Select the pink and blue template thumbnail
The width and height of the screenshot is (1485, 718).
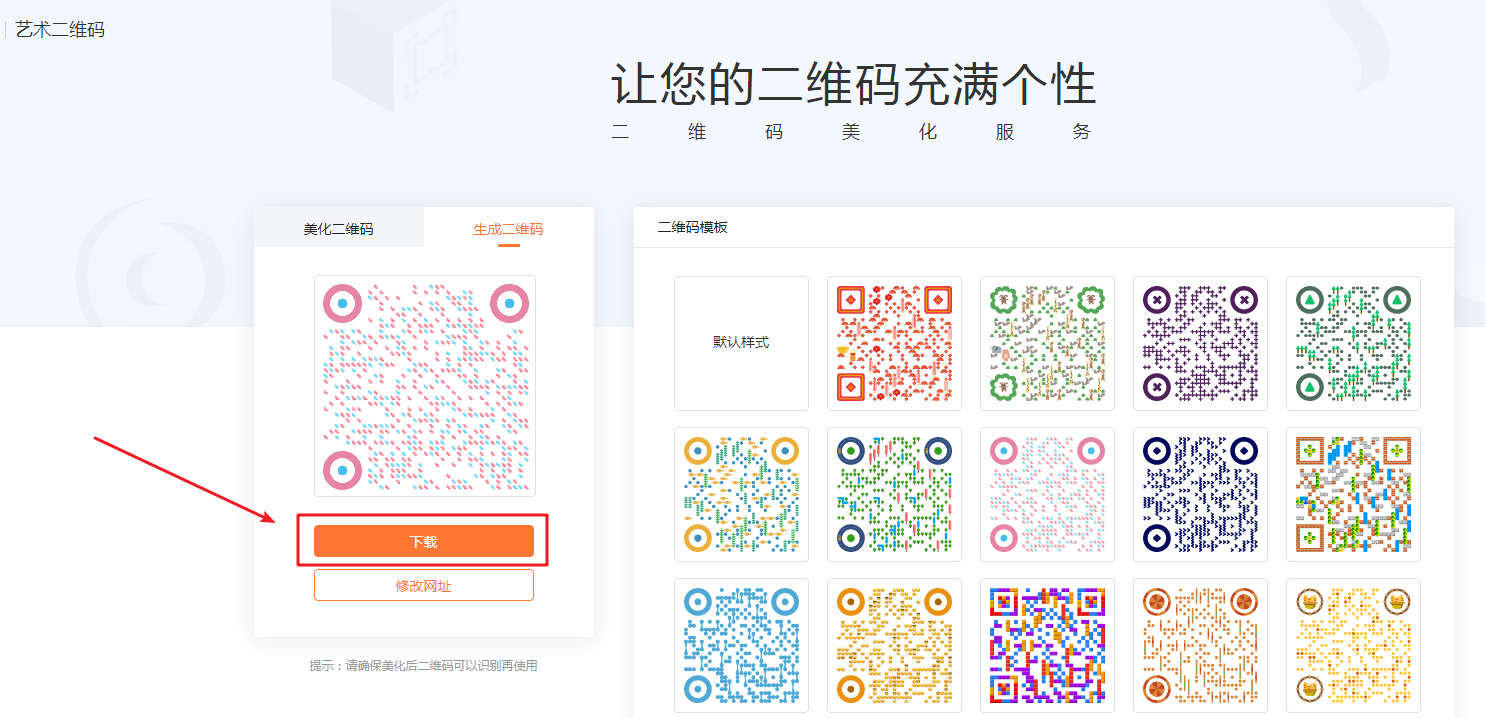click(x=1047, y=494)
